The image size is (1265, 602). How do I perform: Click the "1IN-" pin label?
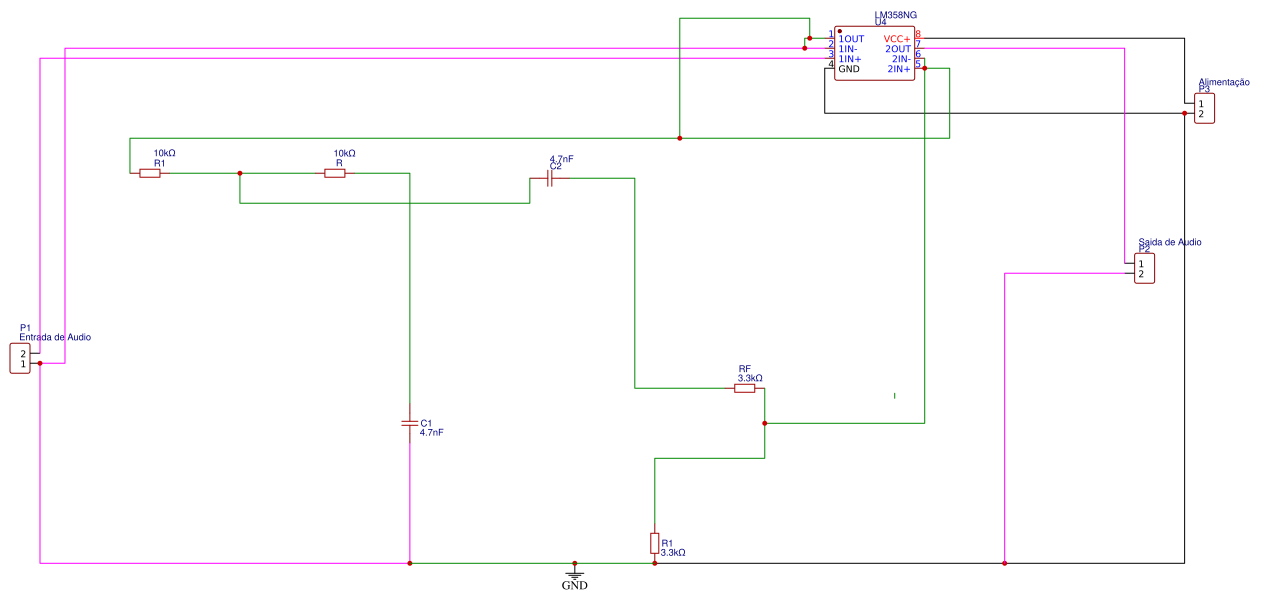tap(848, 49)
